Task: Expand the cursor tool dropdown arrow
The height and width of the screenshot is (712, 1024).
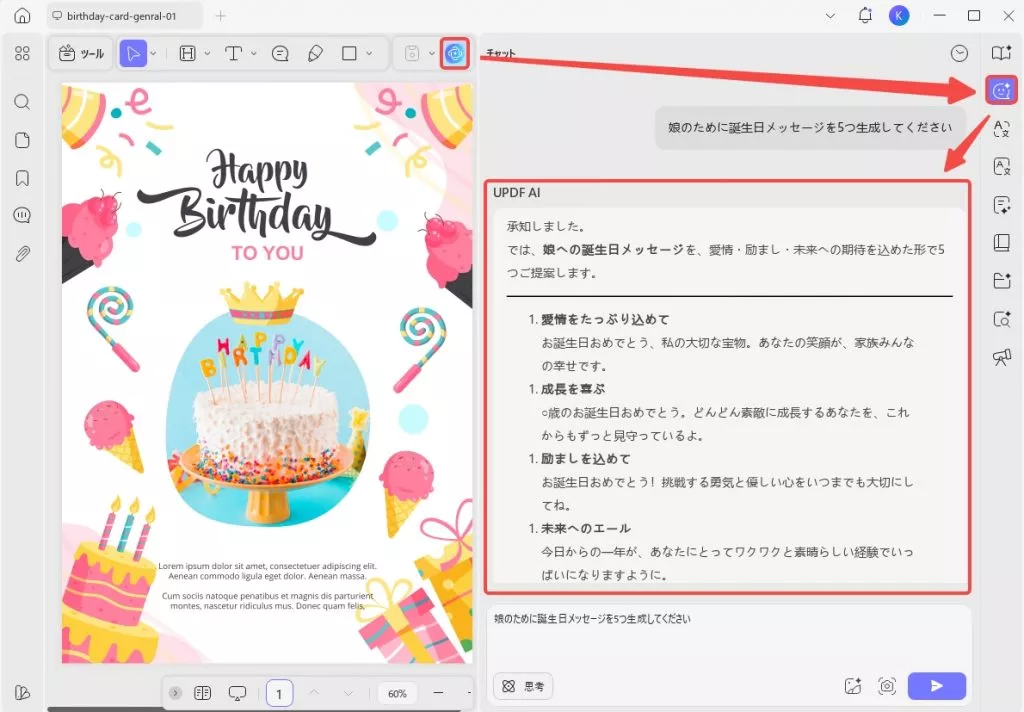Action: point(153,54)
